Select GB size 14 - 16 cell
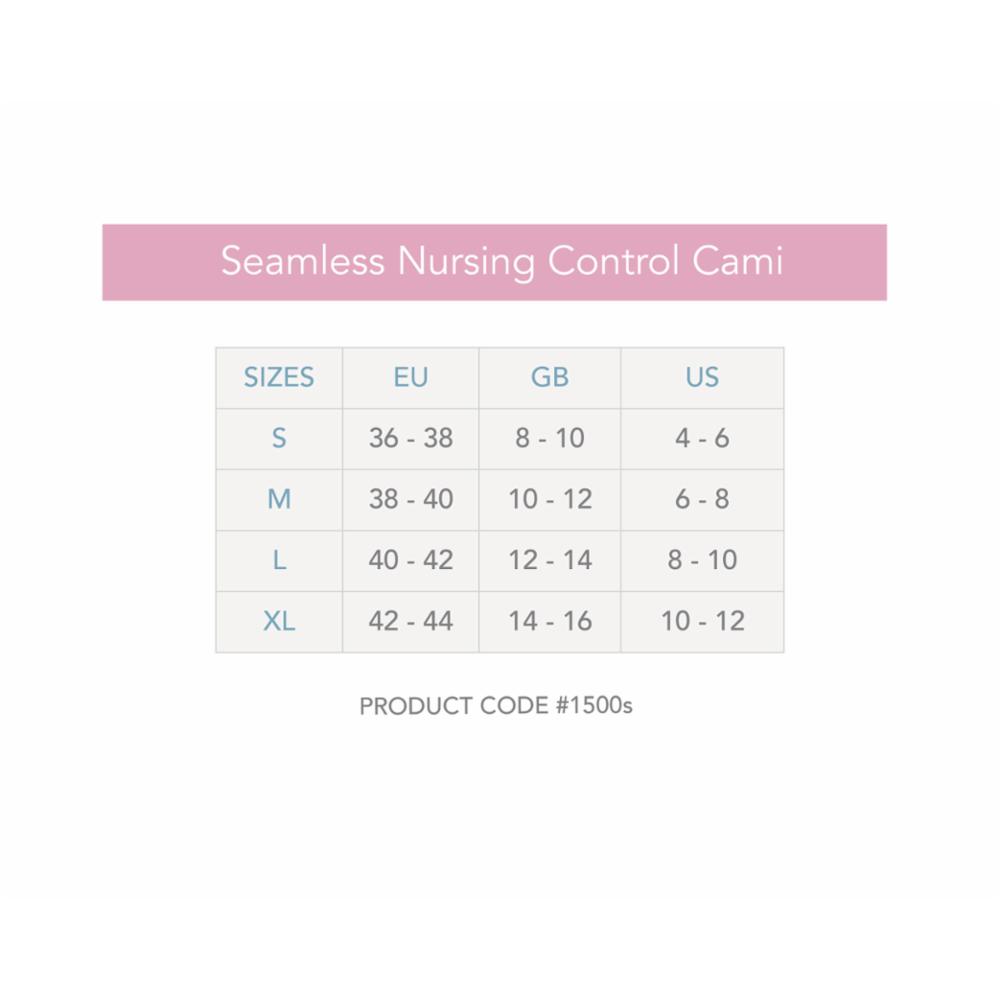The image size is (1000, 1000). 550,622
